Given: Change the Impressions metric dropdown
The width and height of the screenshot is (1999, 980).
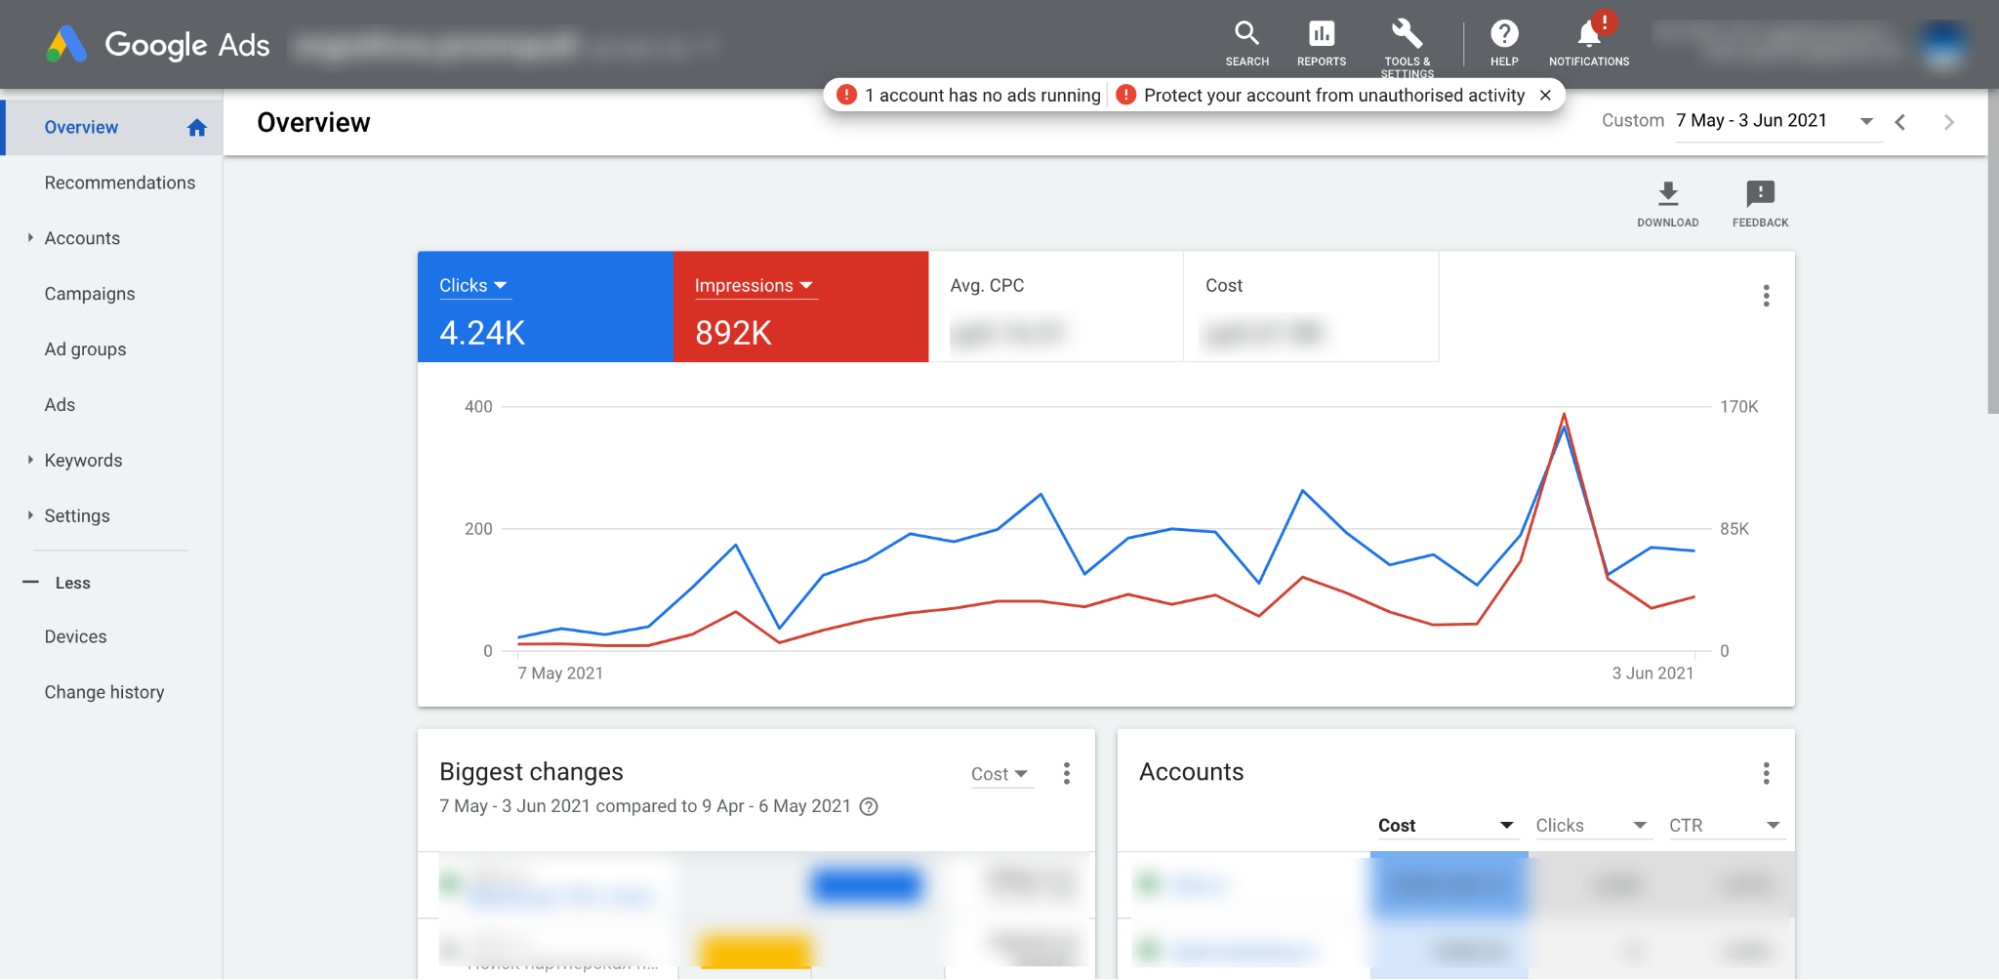Looking at the screenshot, I should click(x=755, y=286).
